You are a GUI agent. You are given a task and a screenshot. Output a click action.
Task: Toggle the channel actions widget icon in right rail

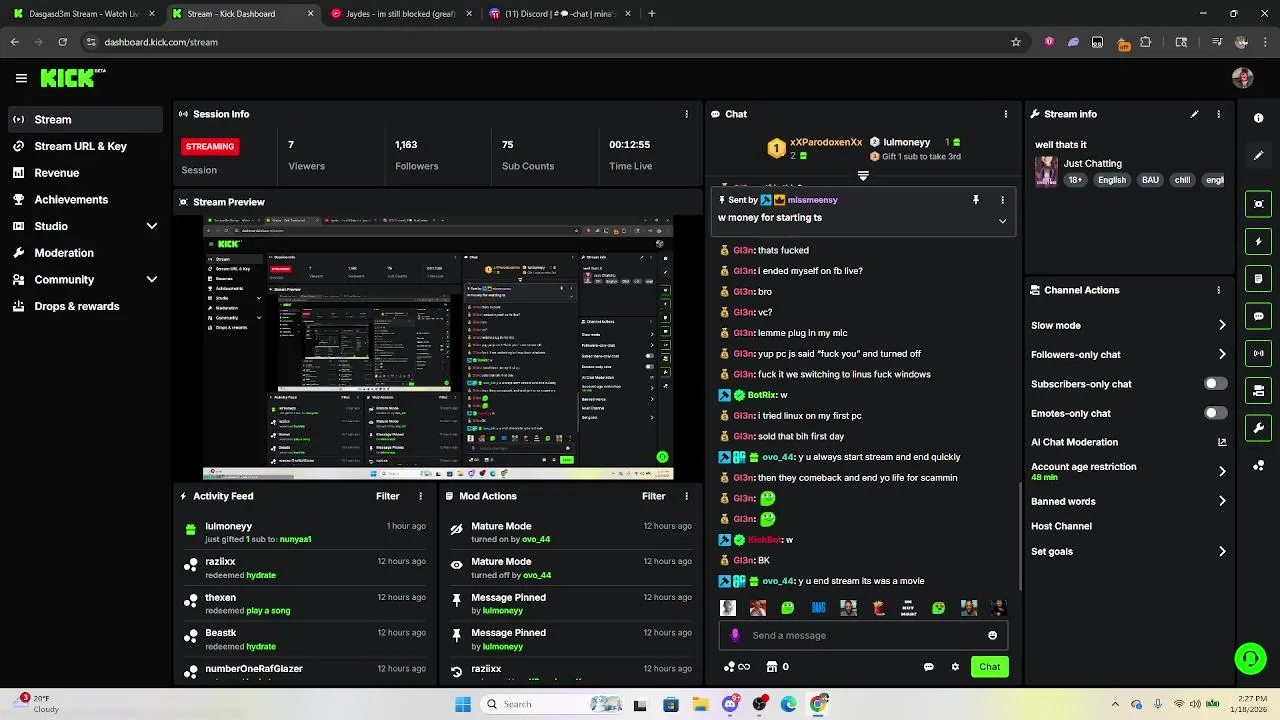pos(1258,390)
